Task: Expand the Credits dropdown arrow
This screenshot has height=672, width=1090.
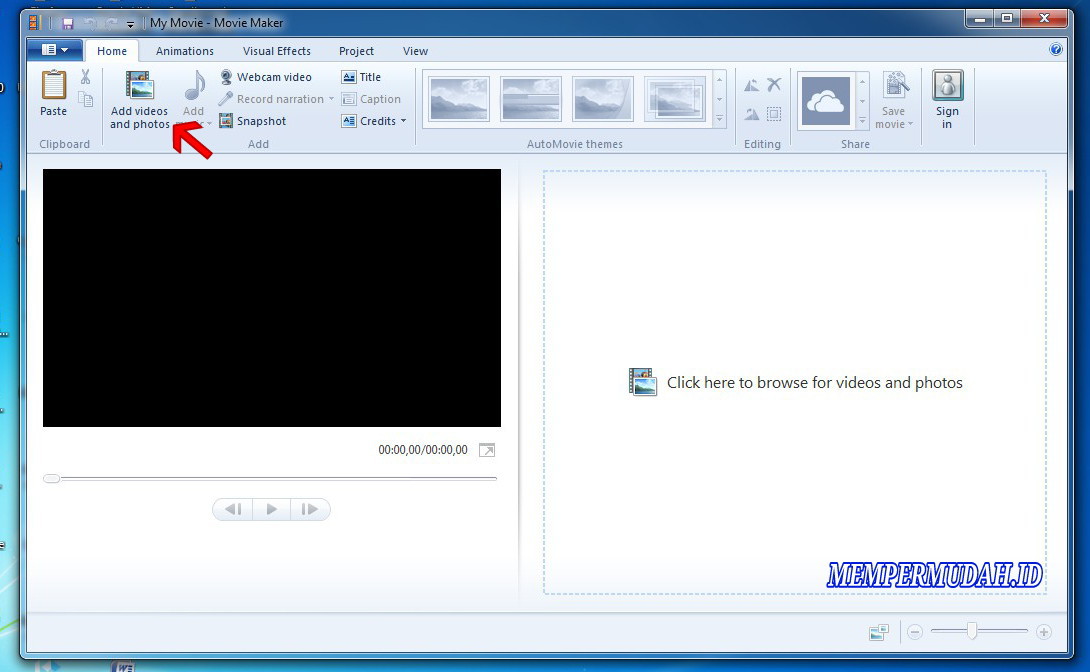Action: pyautogui.click(x=403, y=121)
